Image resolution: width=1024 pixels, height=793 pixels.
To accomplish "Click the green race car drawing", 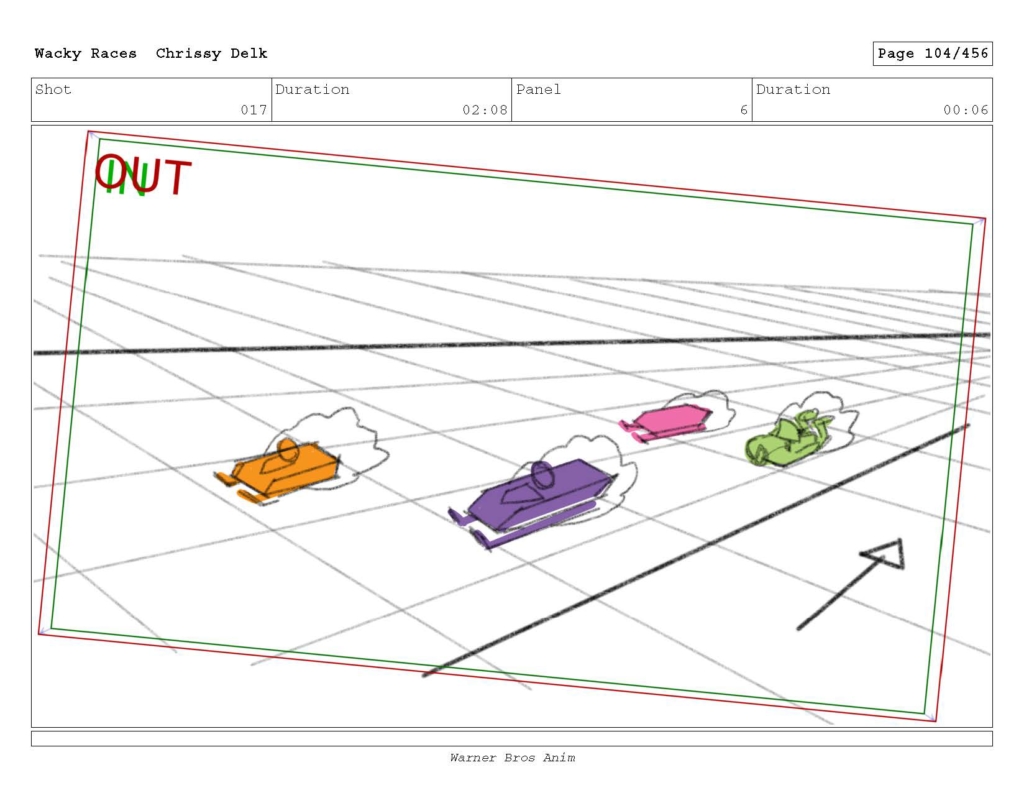I will pos(789,438).
